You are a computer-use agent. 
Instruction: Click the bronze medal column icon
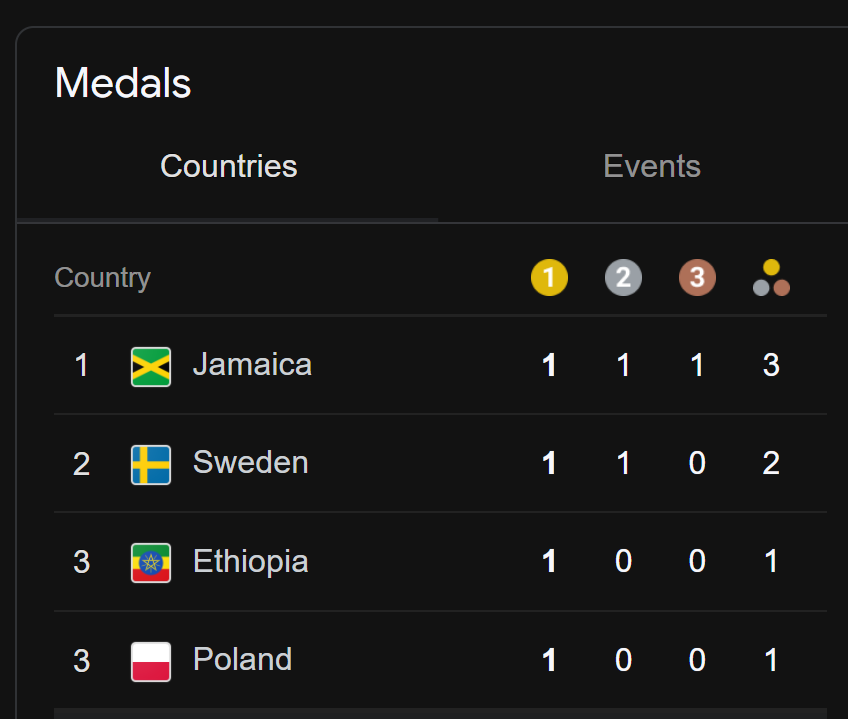[x=697, y=278]
